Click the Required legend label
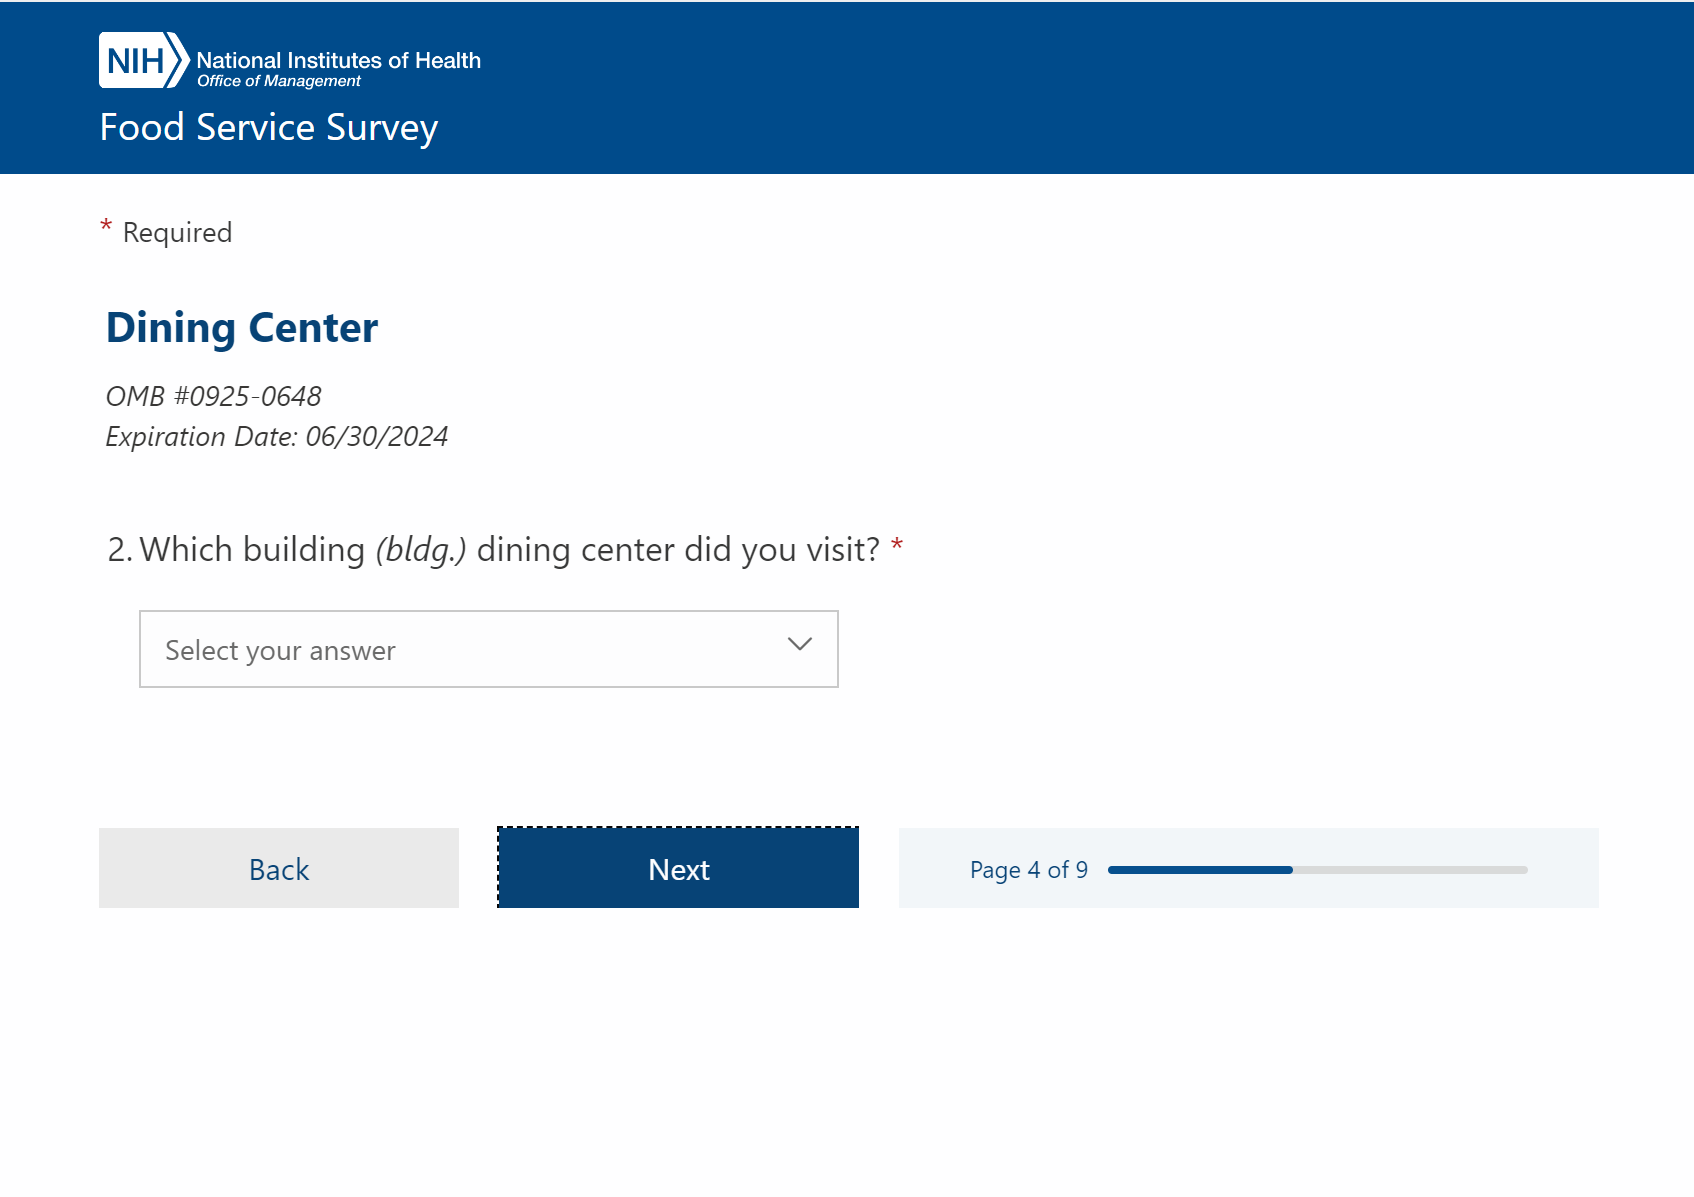The width and height of the screenshot is (1694, 1197). [177, 233]
